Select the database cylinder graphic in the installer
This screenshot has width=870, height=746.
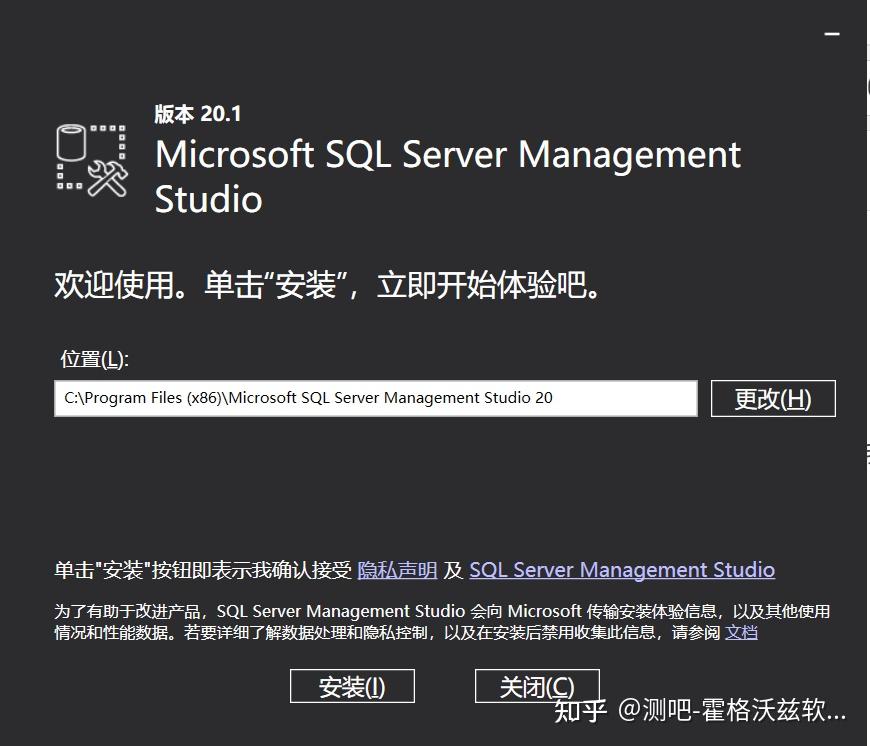click(70, 140)
